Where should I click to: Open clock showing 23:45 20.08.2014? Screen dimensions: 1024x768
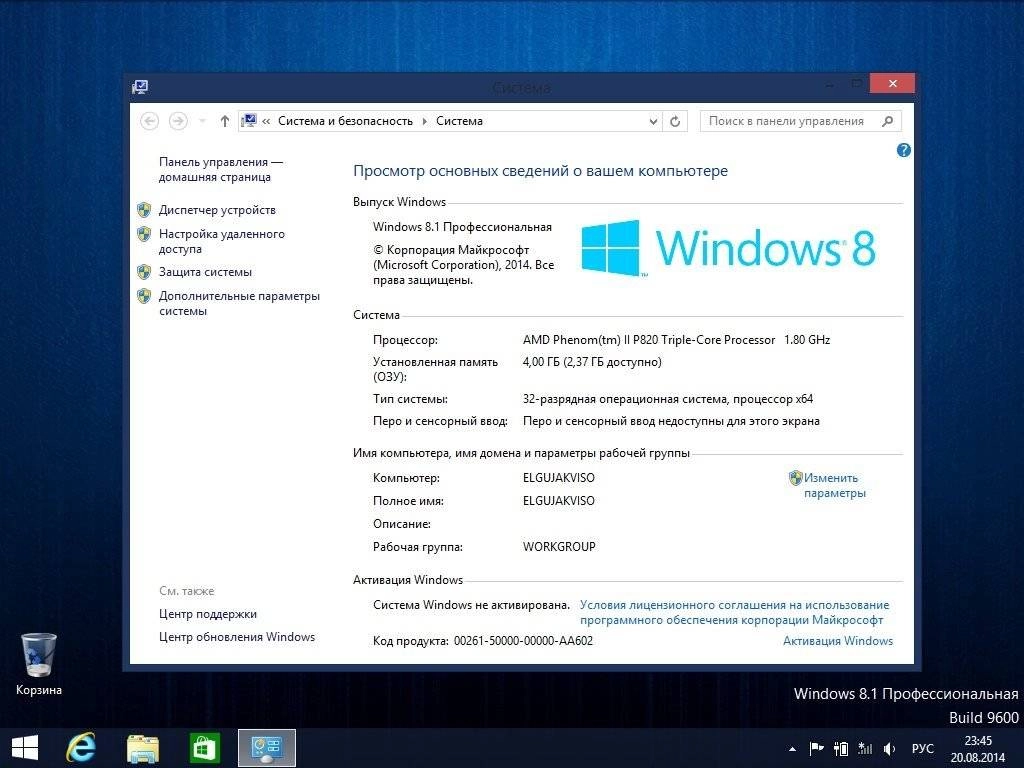[978, 749]
